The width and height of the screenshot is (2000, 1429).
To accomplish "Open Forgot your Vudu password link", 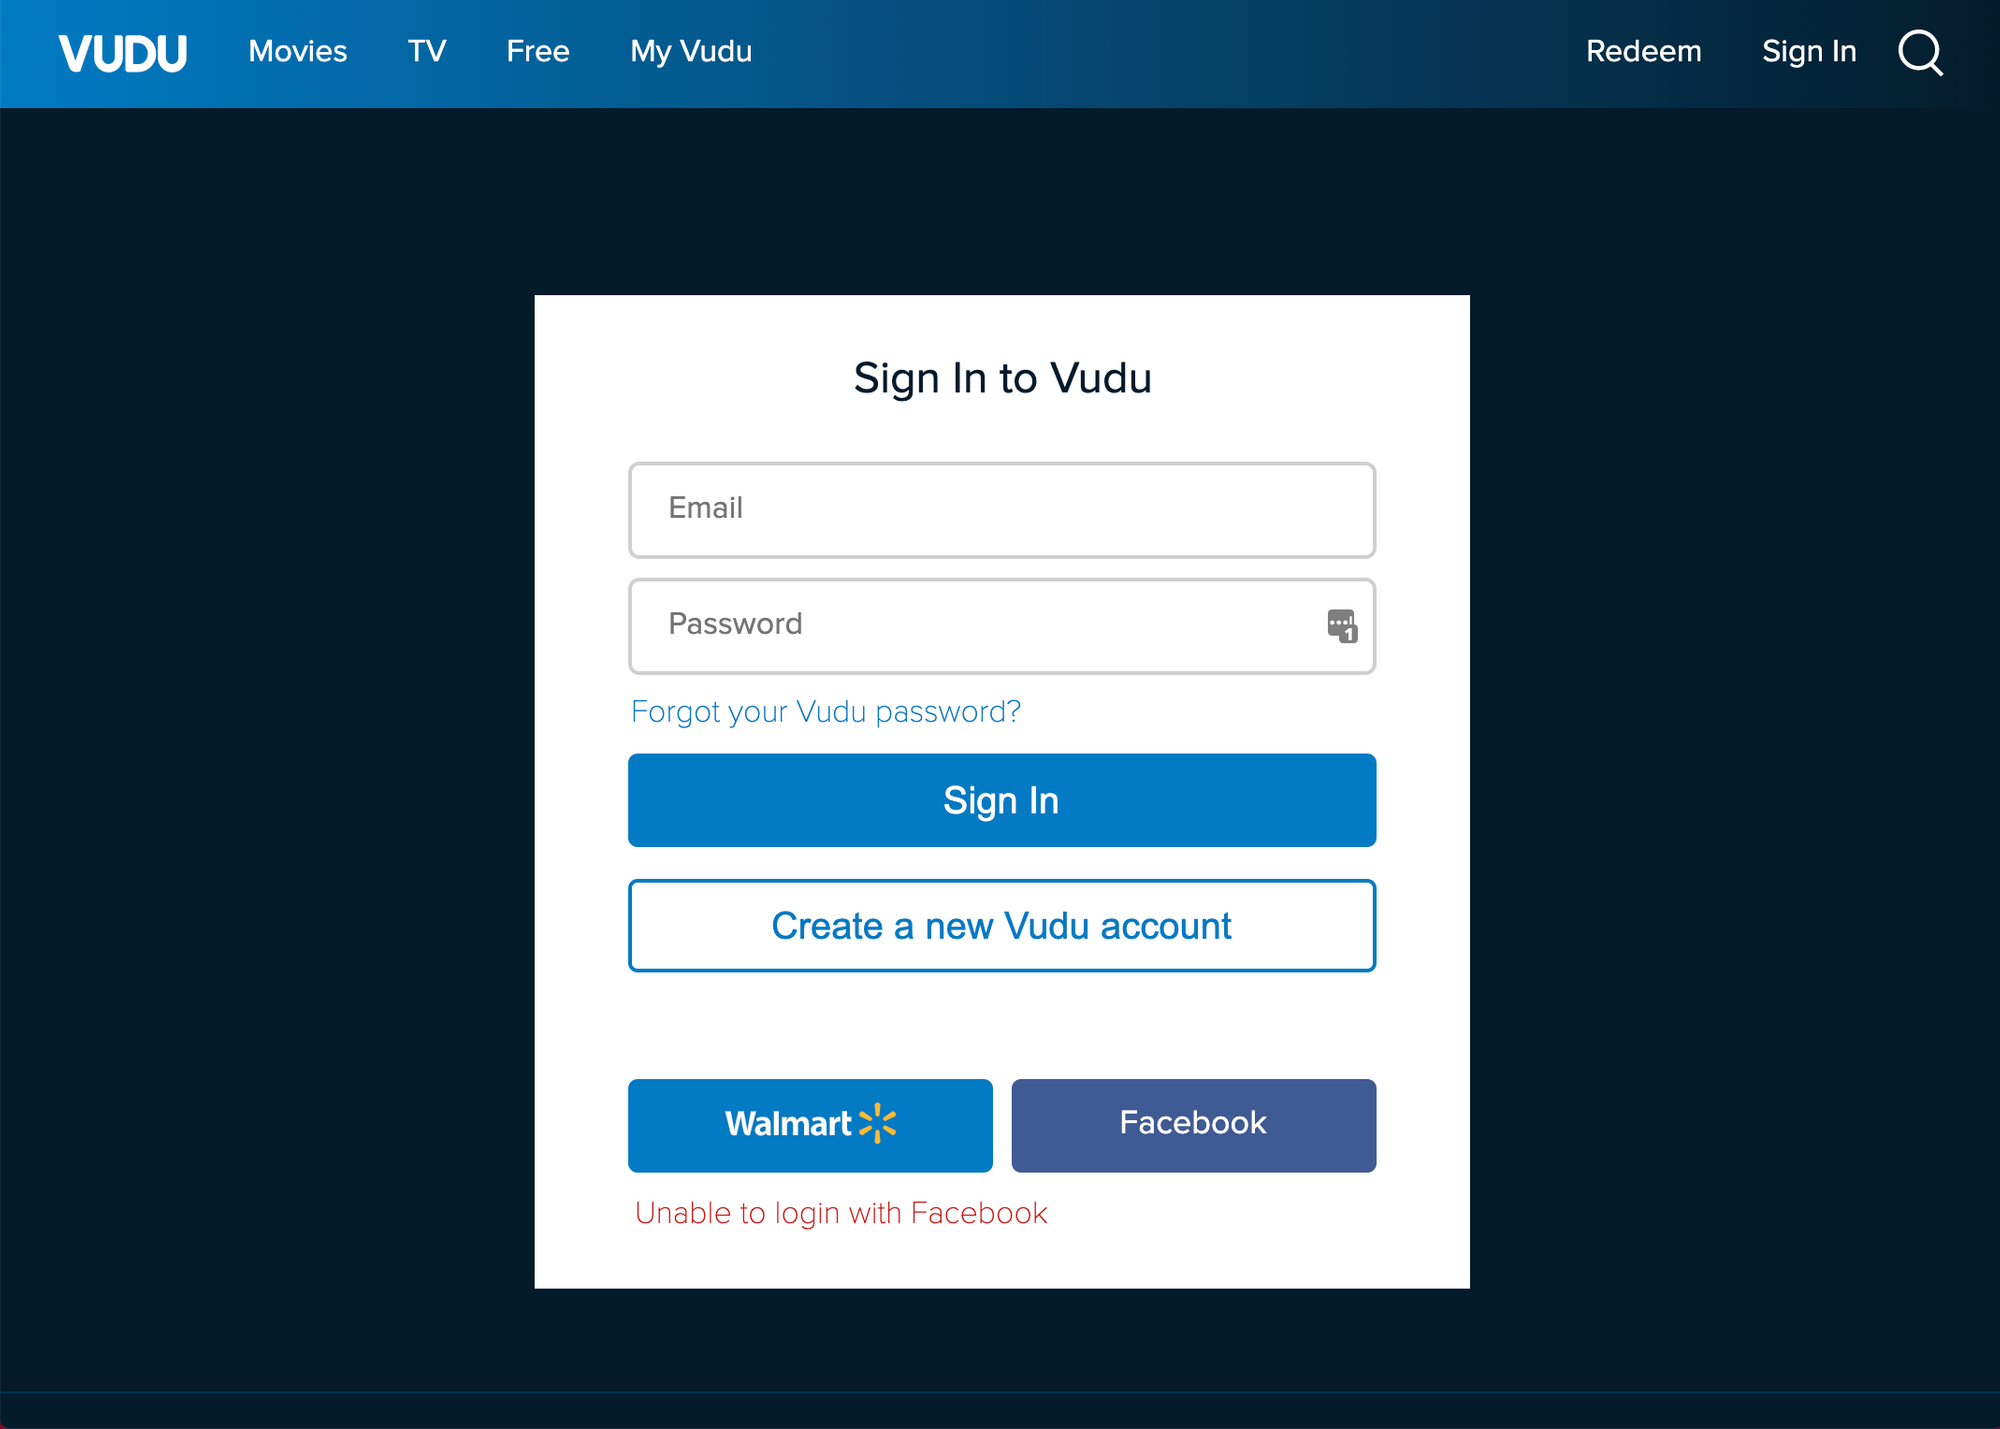I will pos(826,712).
